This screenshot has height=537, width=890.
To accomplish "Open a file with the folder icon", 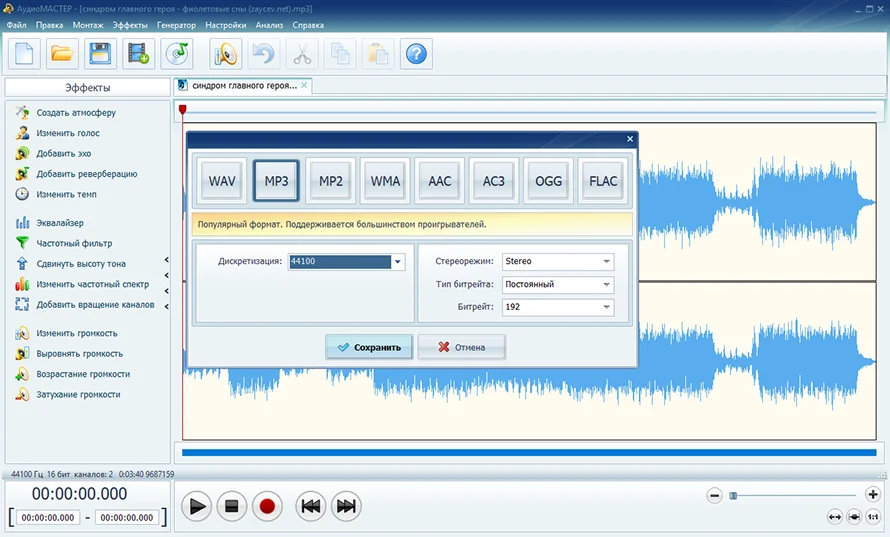I will (x=62, y=54).
